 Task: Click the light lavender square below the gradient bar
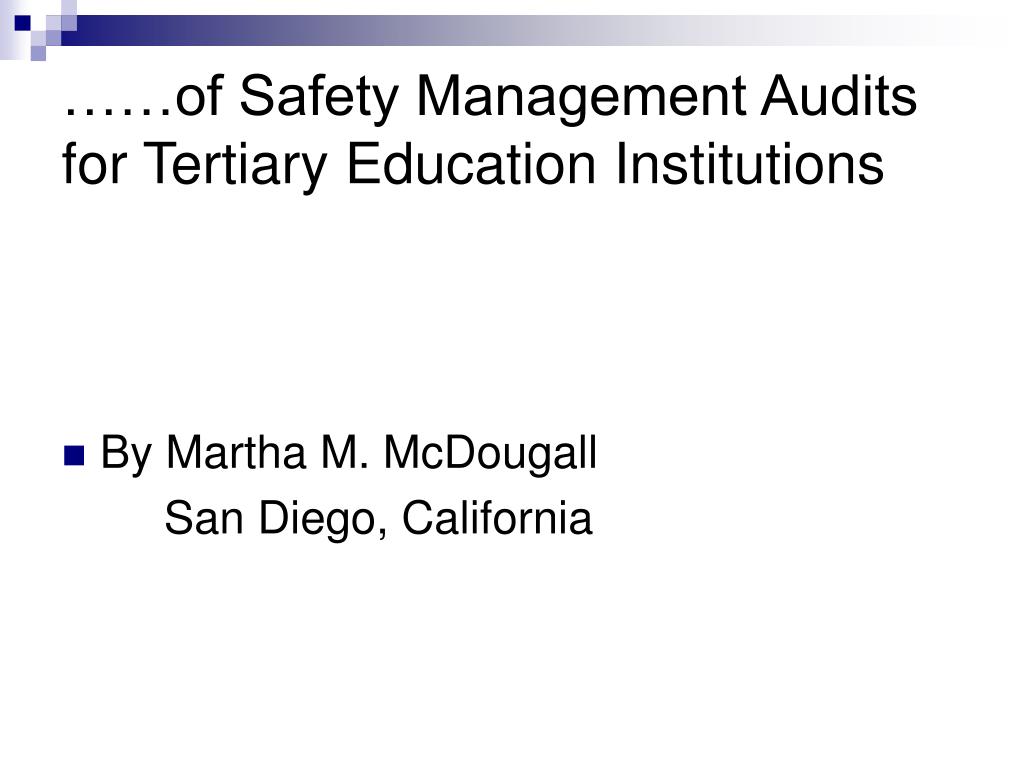[x=39, y=54]
